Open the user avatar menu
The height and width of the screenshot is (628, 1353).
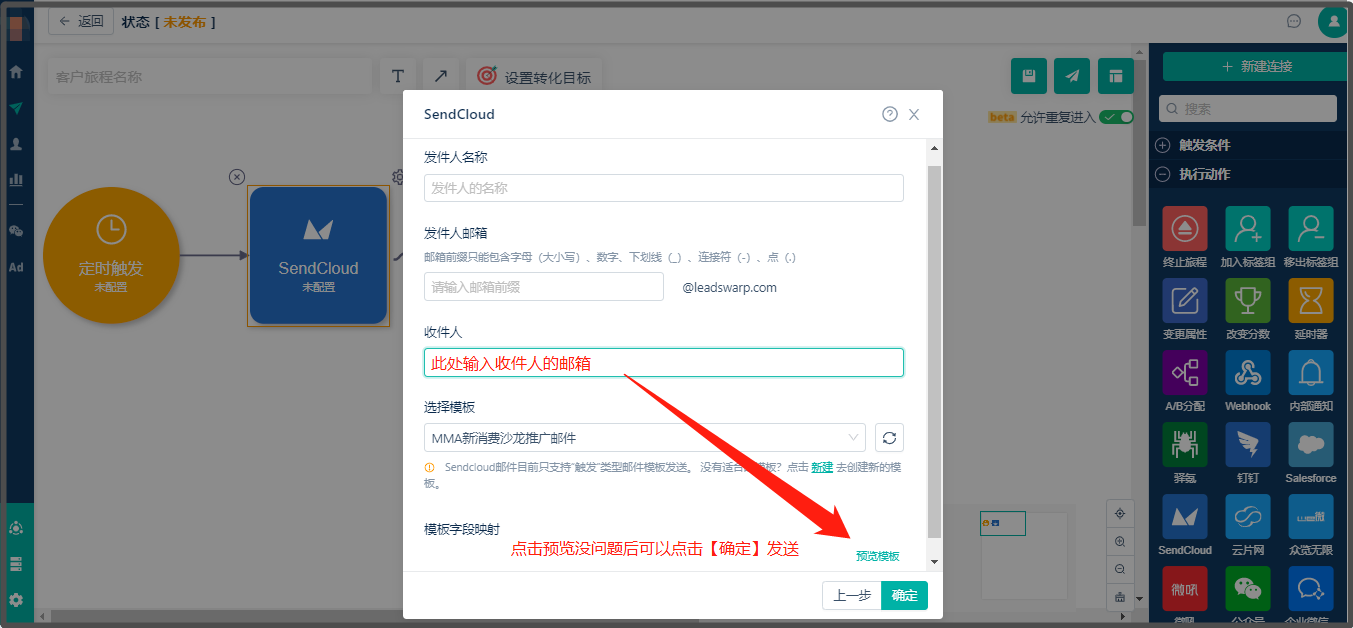point(1332,21)
